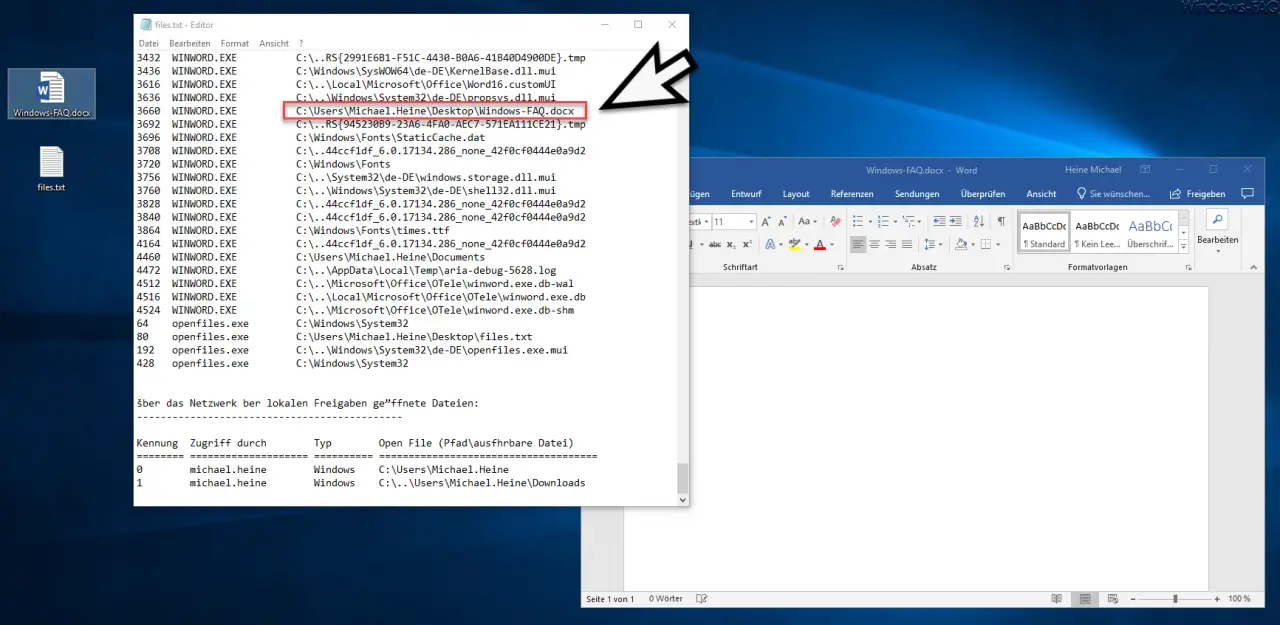Apply borders icon in Absatz group
Image resolution: width=1280 pixels, height=625 pixels.
coord(985,244)
